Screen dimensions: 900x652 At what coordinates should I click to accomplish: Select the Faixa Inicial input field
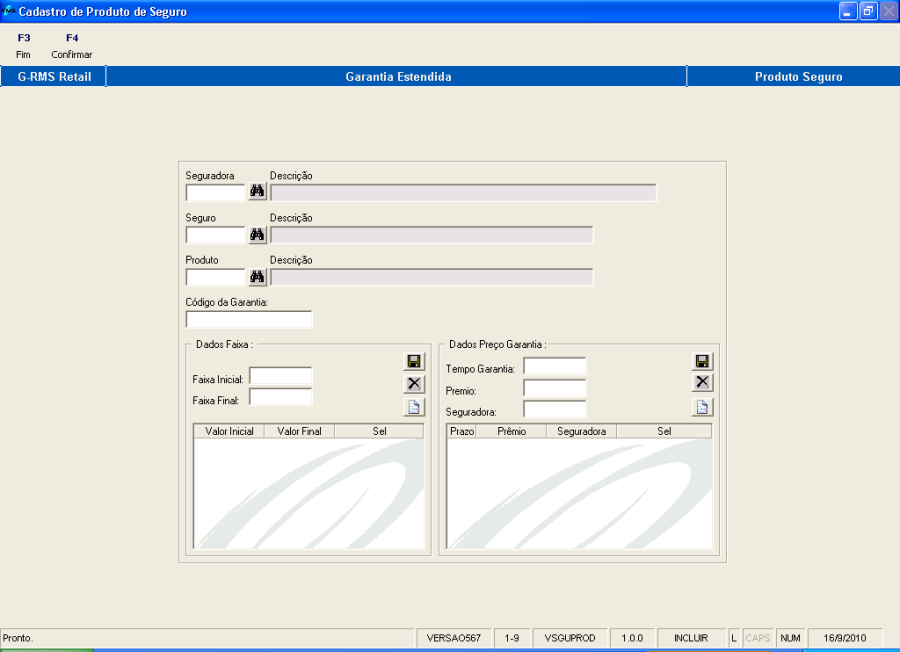click(x=281, y=376)
